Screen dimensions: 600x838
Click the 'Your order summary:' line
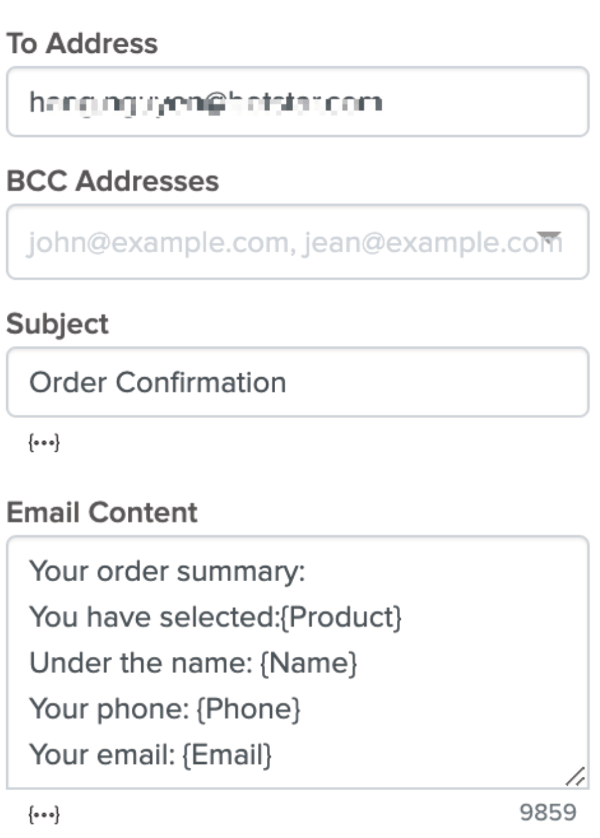[166, 572]
